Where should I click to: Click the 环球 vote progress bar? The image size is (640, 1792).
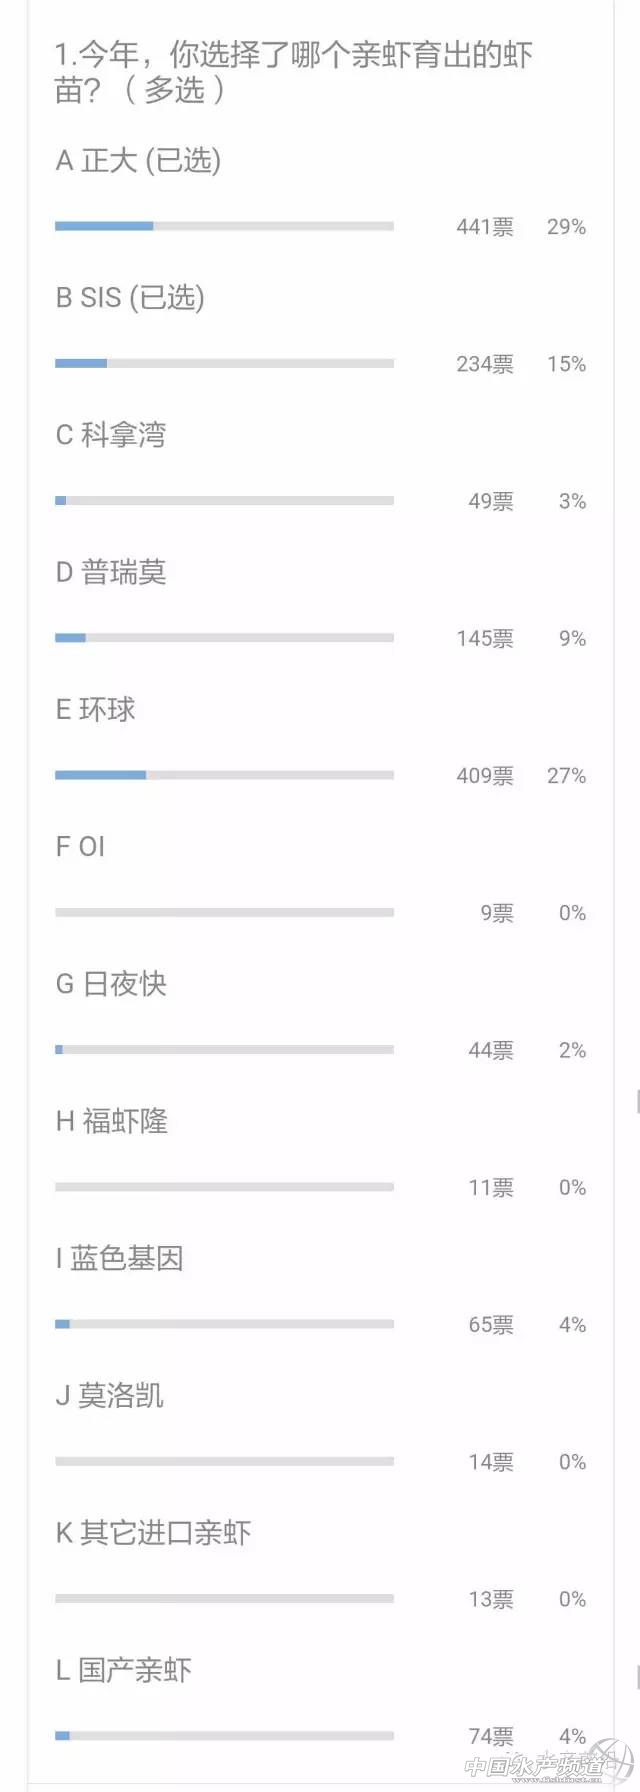tap(224, 775)
